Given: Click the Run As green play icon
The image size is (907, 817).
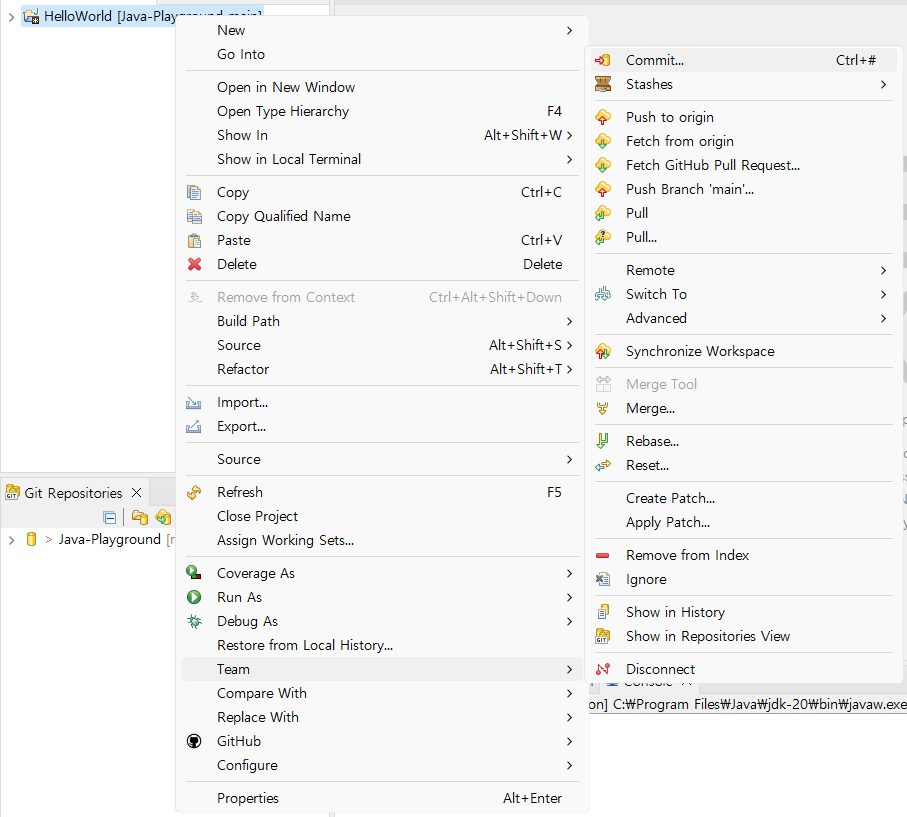Looking at the screenshot, I should (x=194, y=597).
